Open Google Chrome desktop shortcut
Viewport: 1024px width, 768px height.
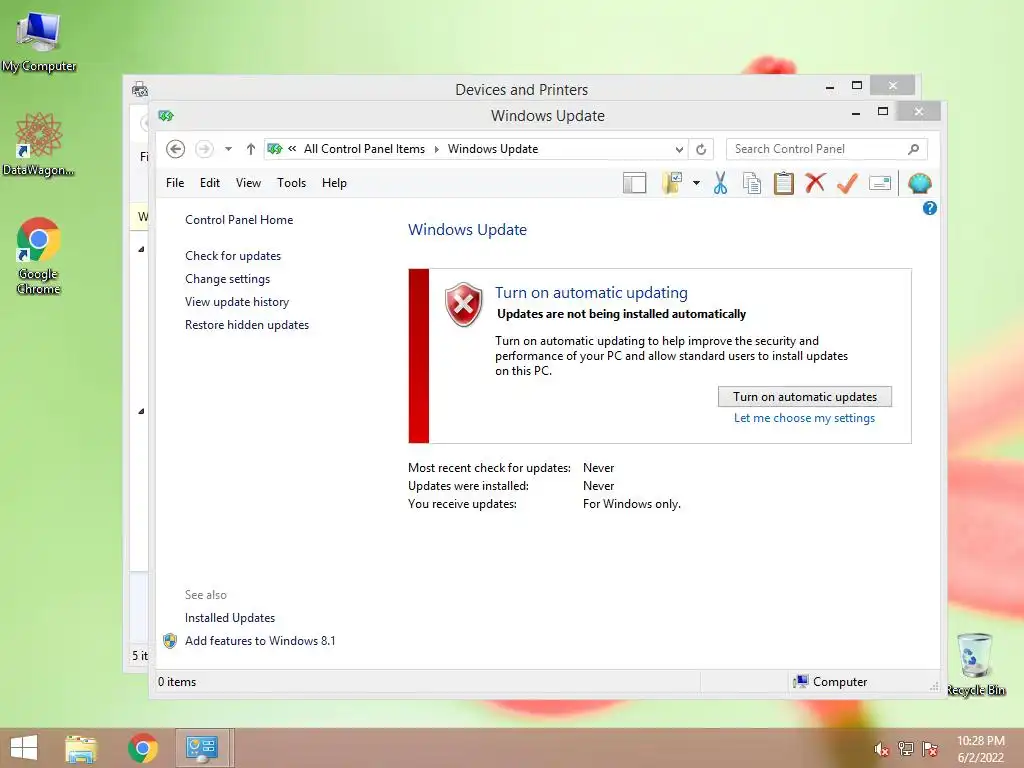[x=39, y=255]
